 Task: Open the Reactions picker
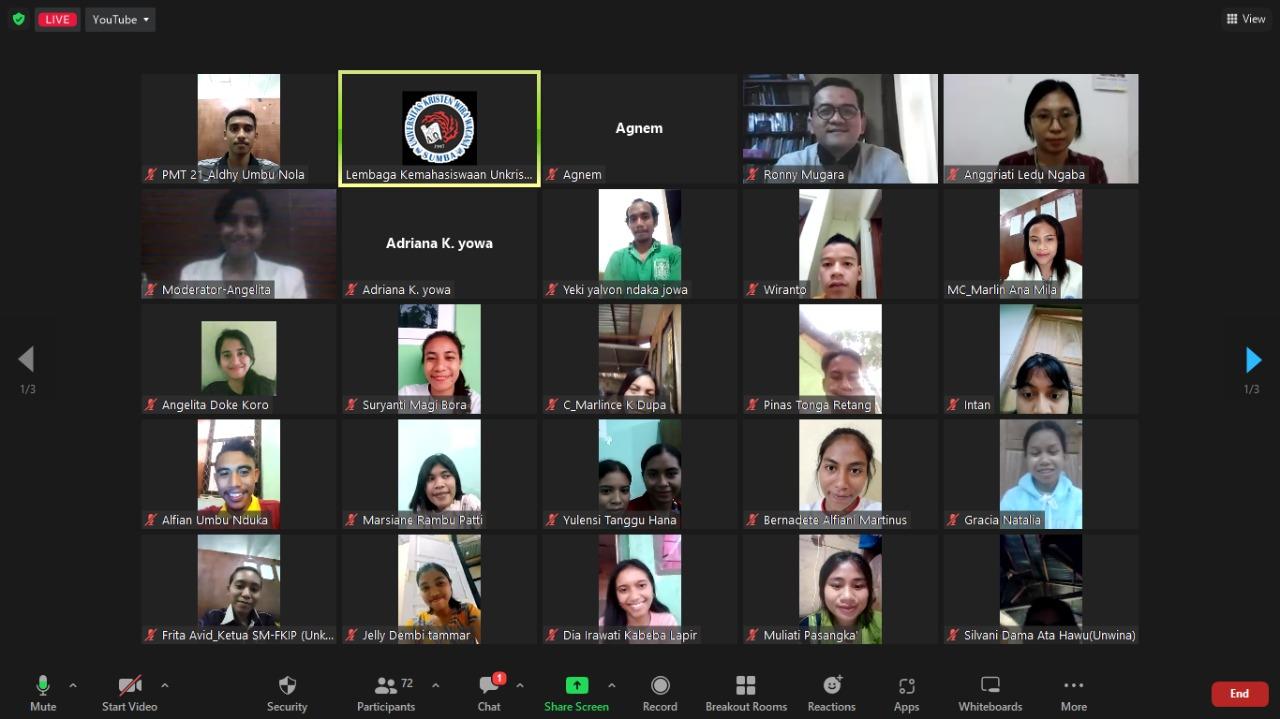pos(832,693)
